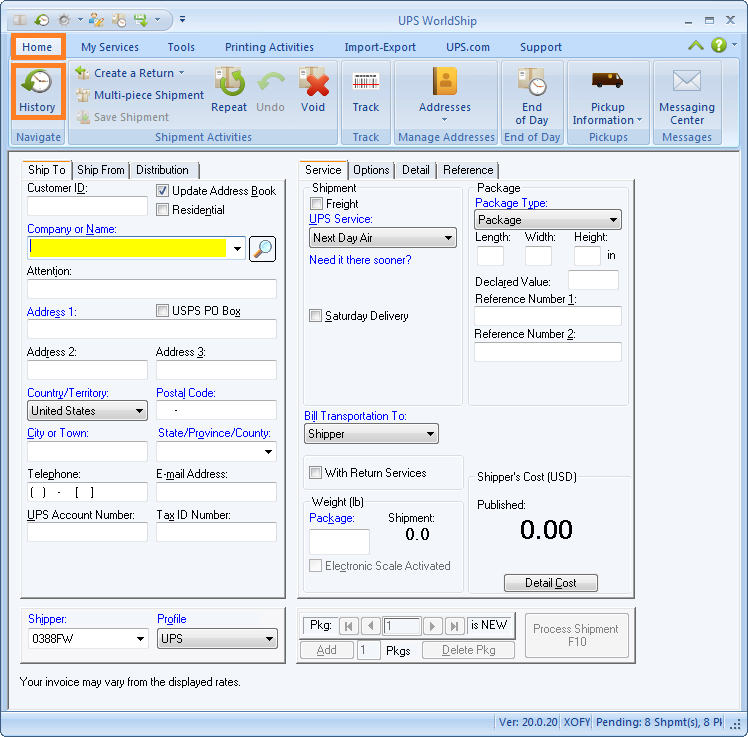The height and width of the screenshot is (737, 748).
Task: Open the green question mark Help icon
Action: 718,45
